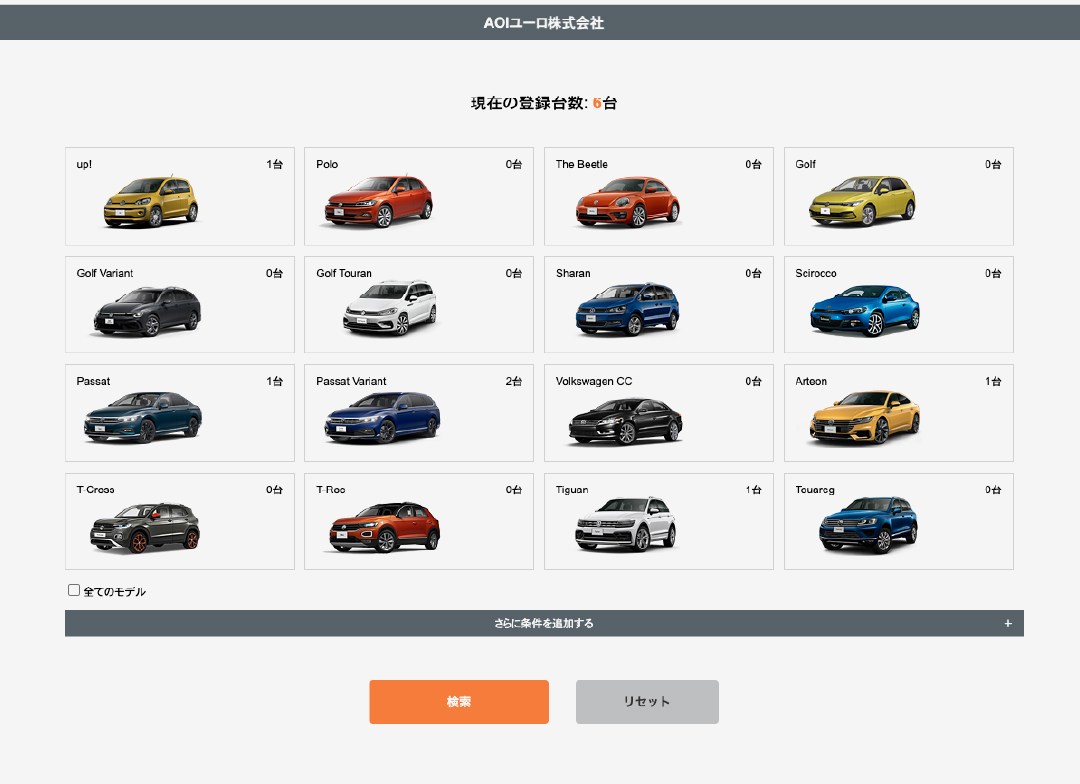
Task: Choose the Passat Variant car image
Action: coord(382,417)
